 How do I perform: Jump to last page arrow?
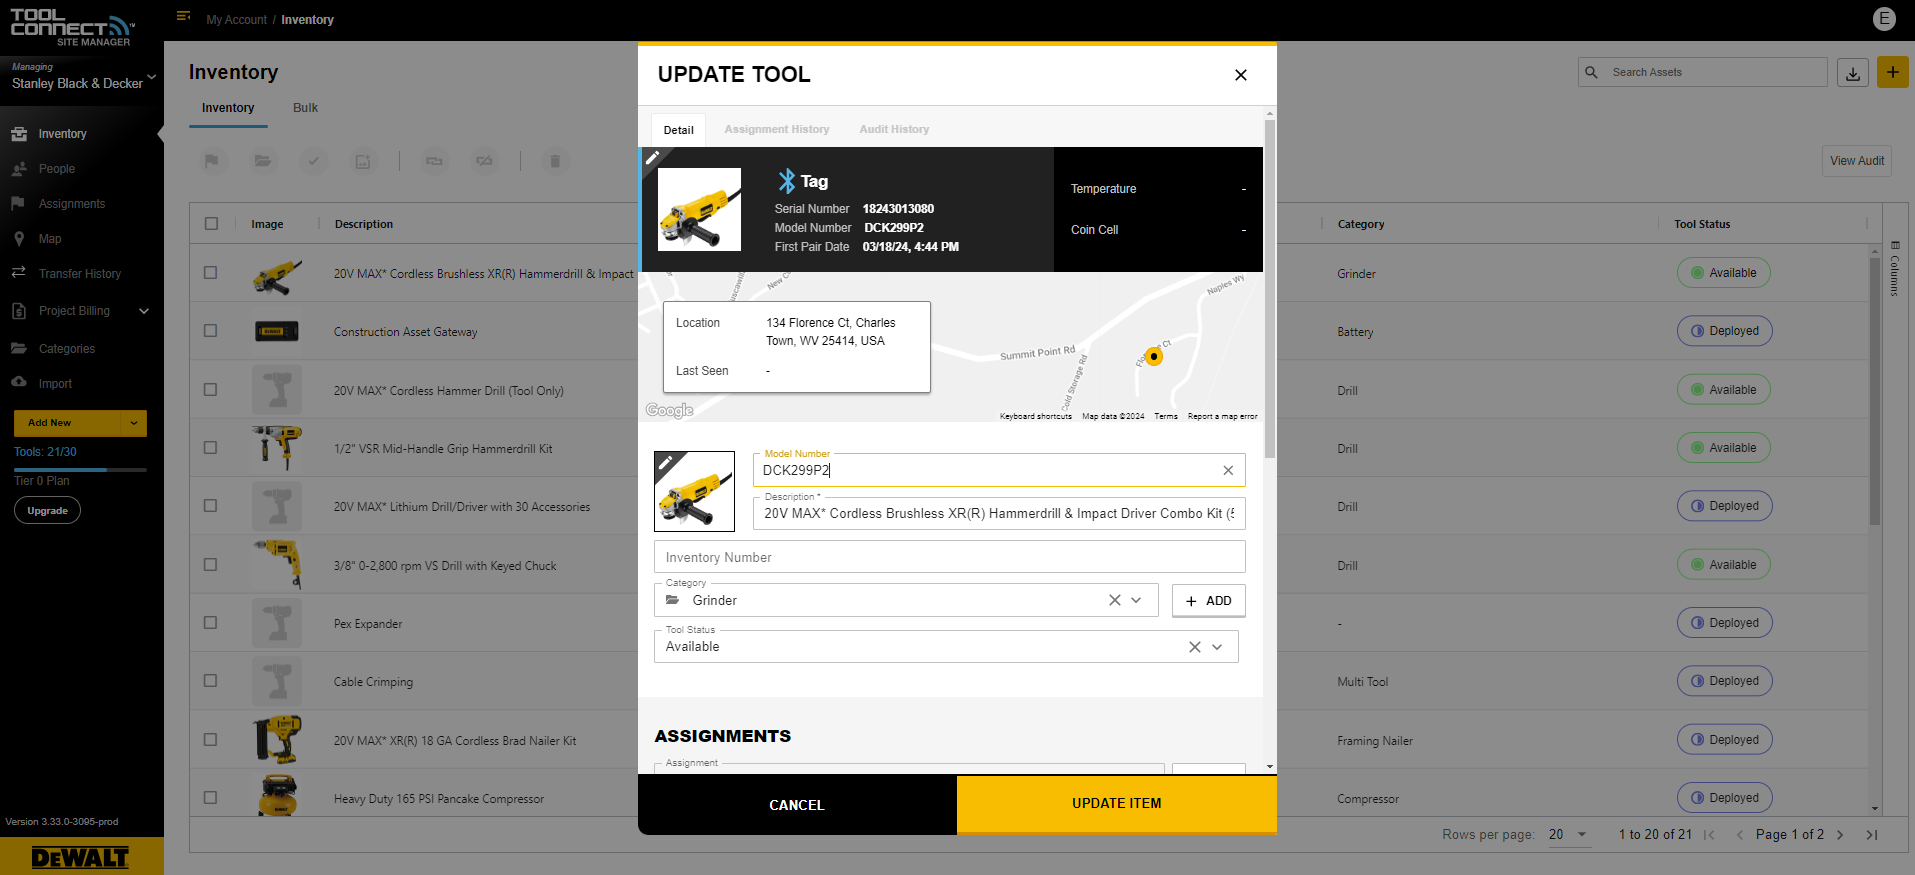click(1872, 834)
